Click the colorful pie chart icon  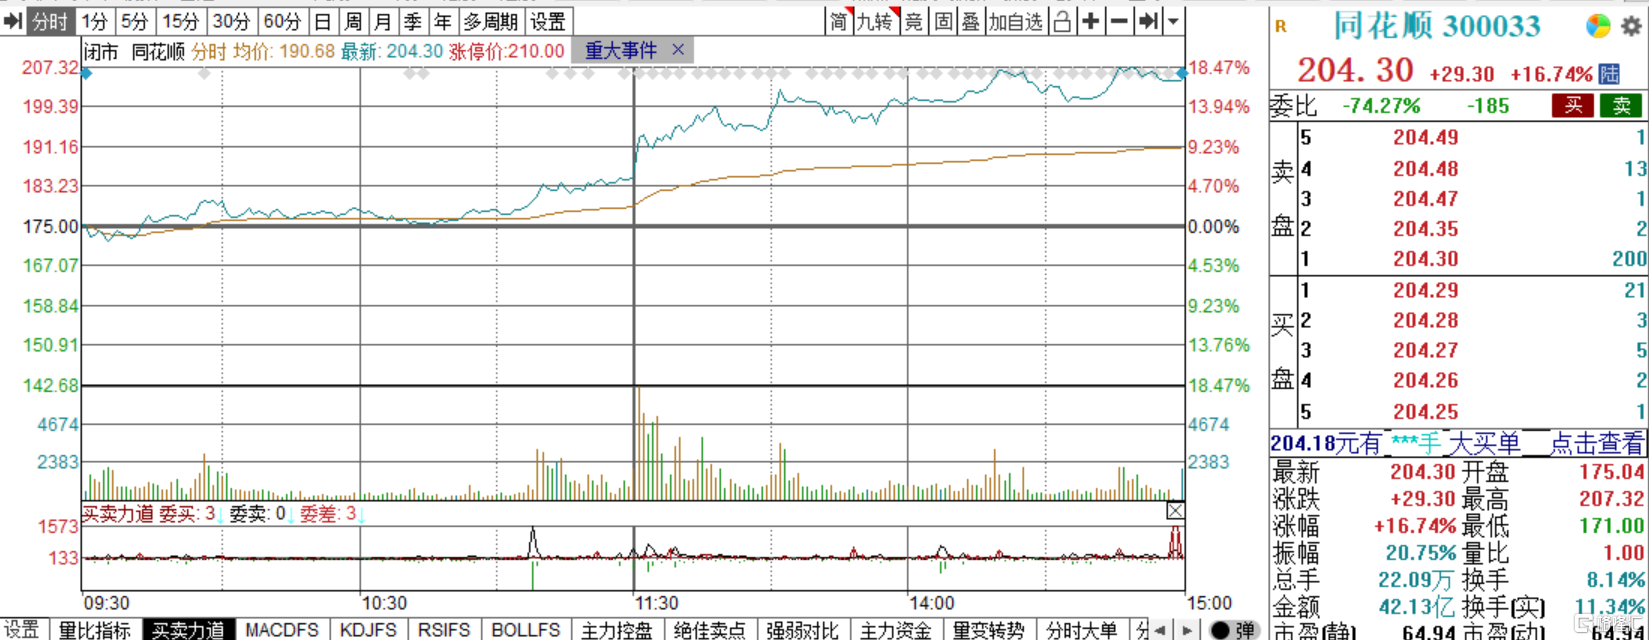click(1598, 26)
